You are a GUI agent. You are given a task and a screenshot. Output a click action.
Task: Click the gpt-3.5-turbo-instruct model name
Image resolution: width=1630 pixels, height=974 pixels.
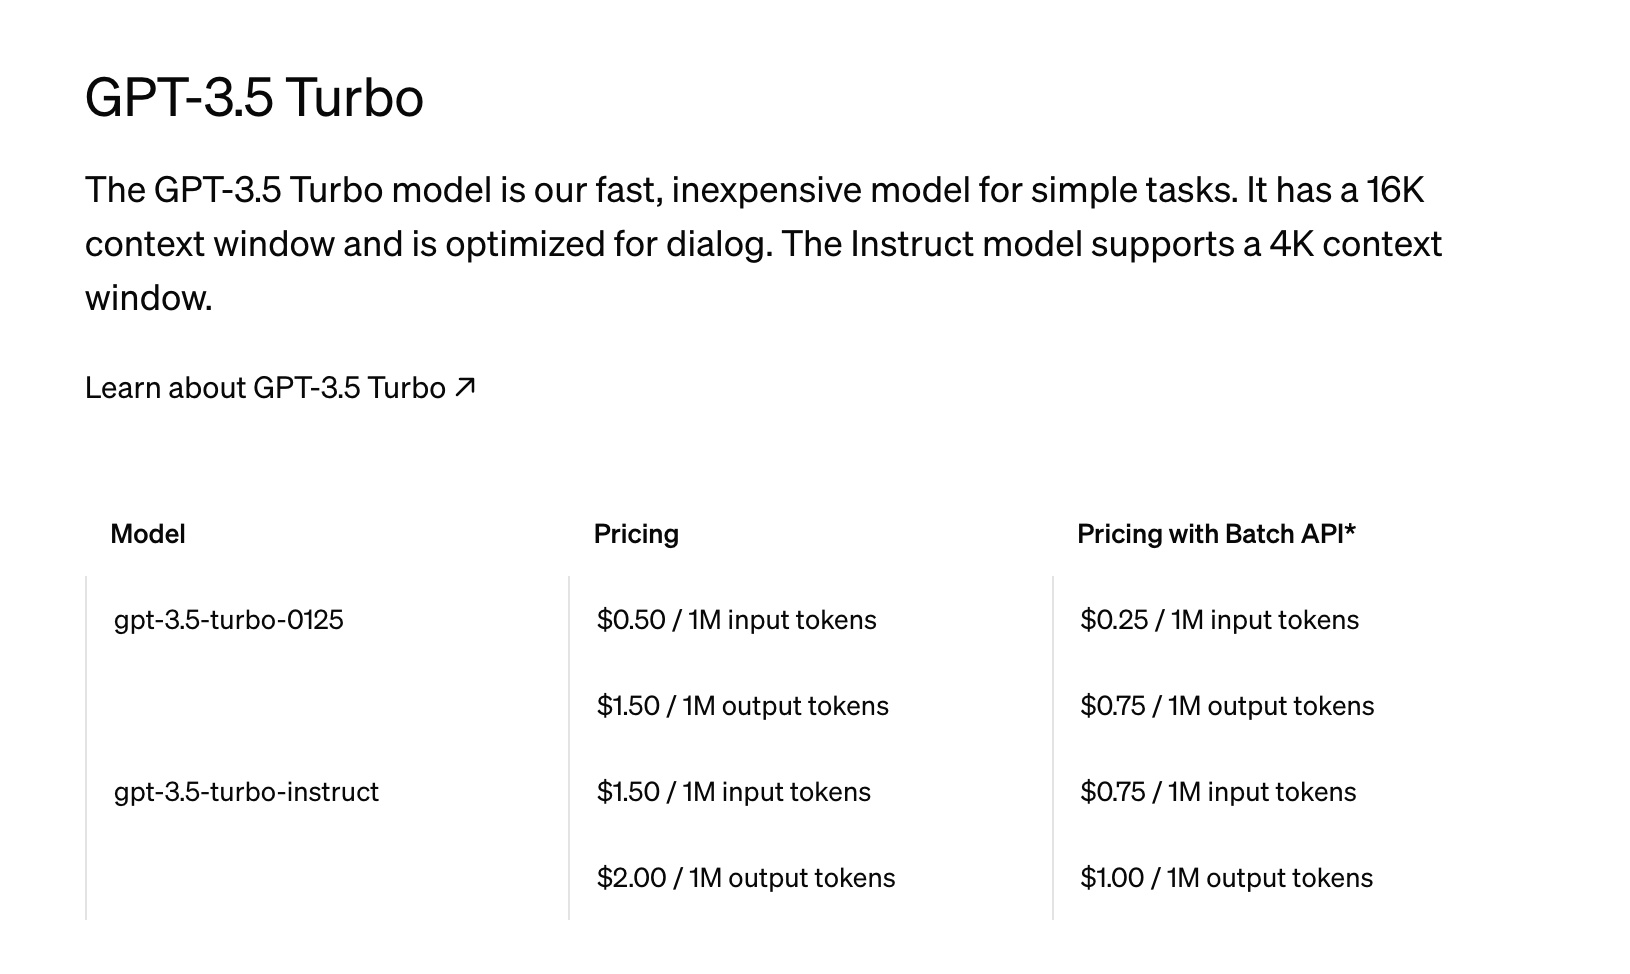pyautogui.click(x=246, y=792)
